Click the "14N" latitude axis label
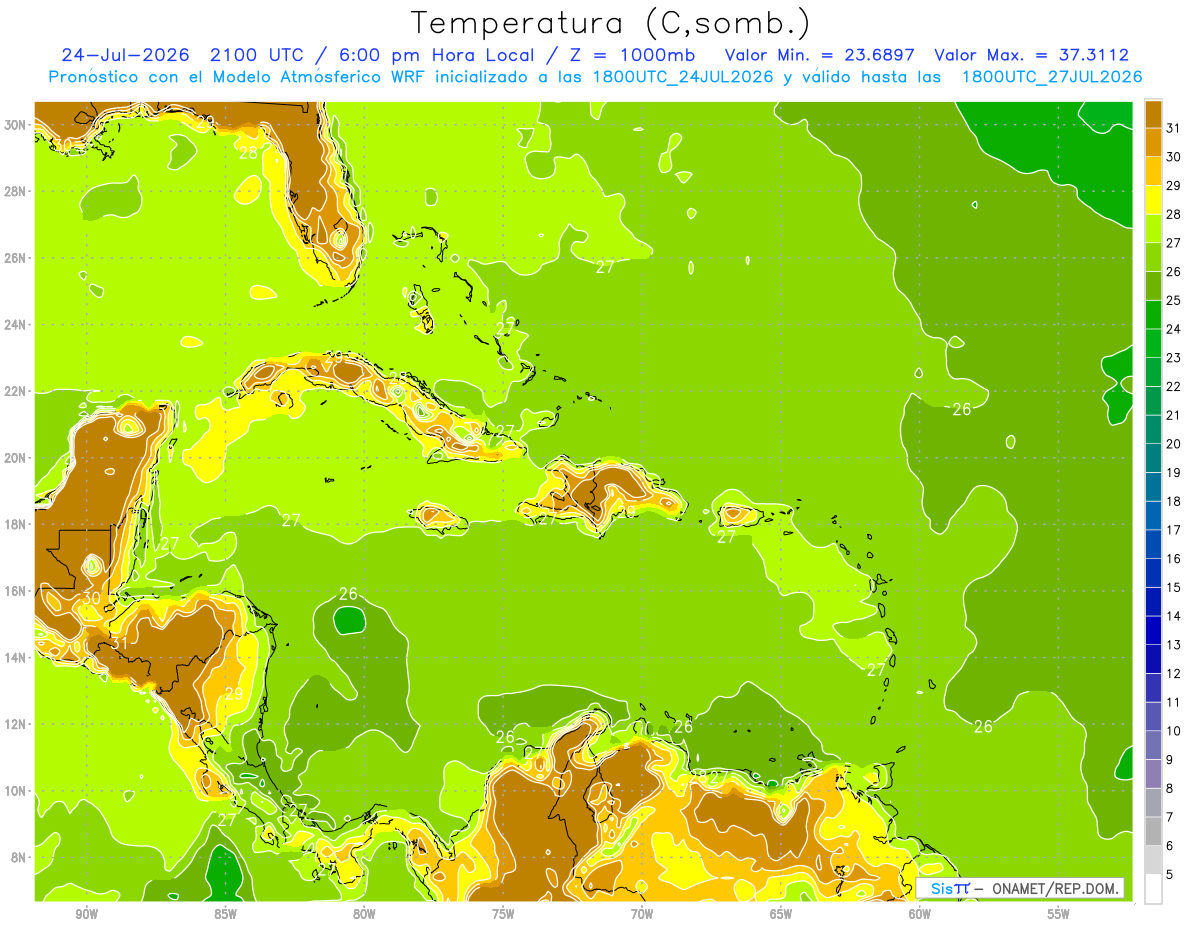 click(x=16, y=657)
